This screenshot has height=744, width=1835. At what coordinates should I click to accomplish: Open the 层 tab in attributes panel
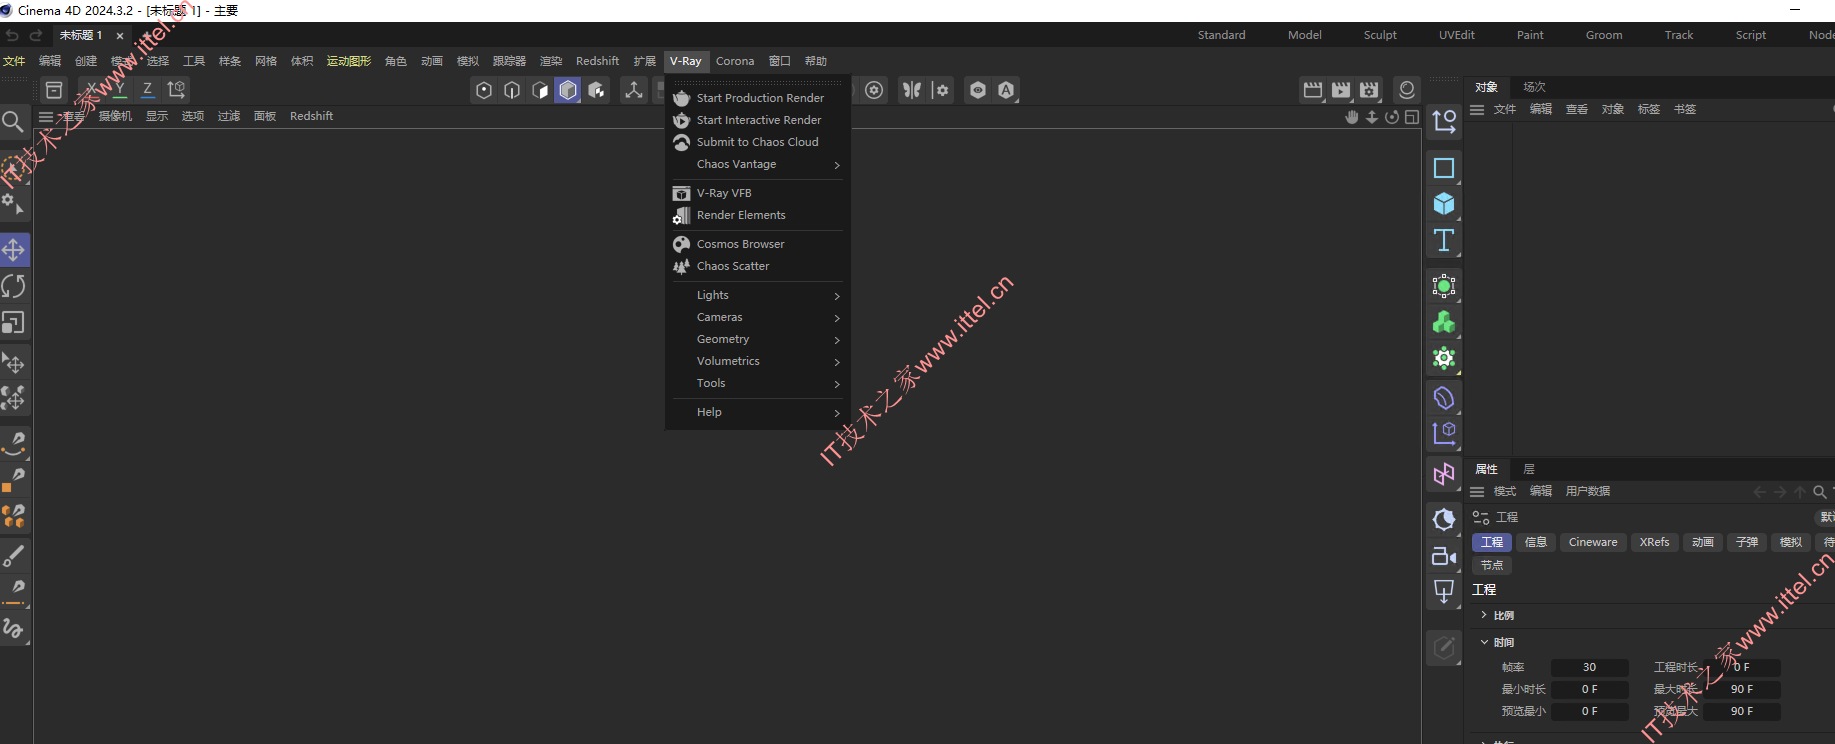[x=1529, y=469]
